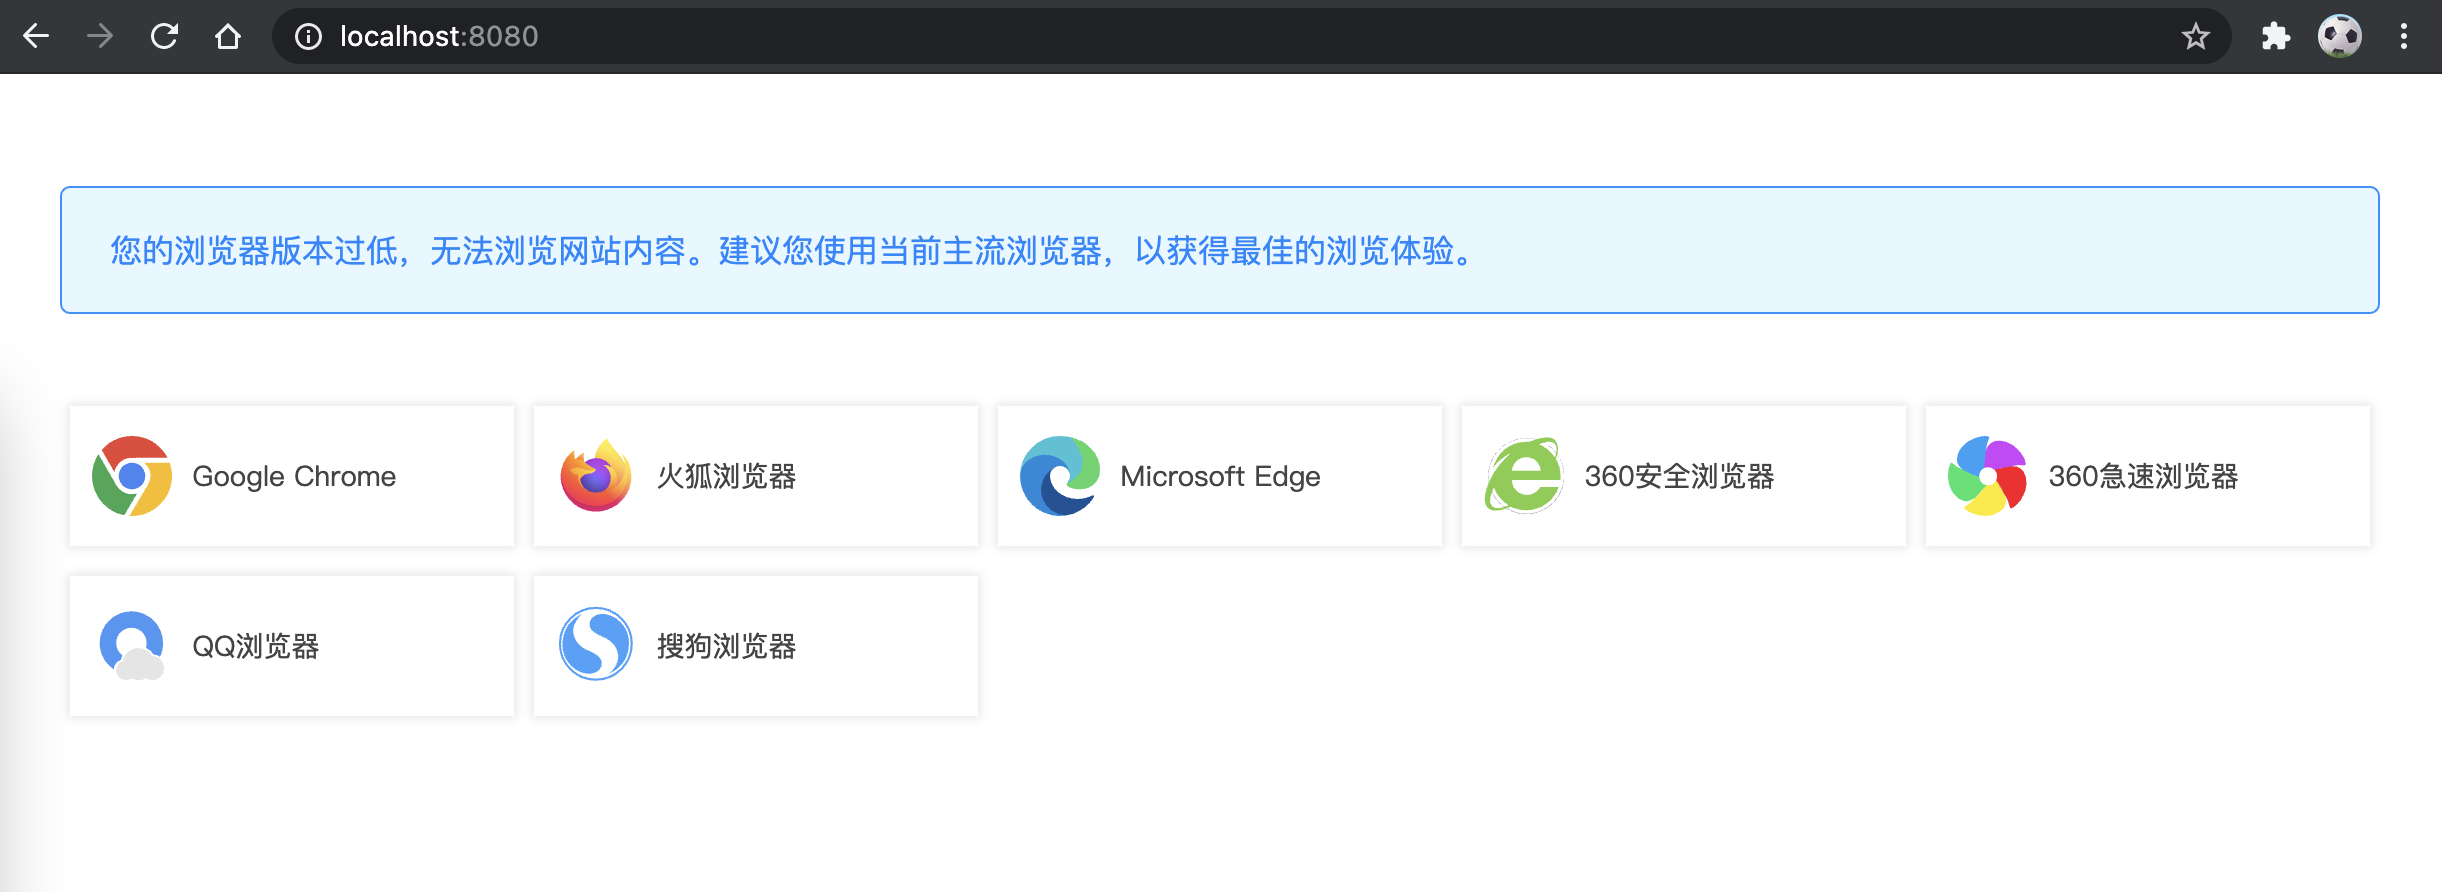2442x892 pixels.
Task: Go to the home page icon
Action: click(228, 37)
